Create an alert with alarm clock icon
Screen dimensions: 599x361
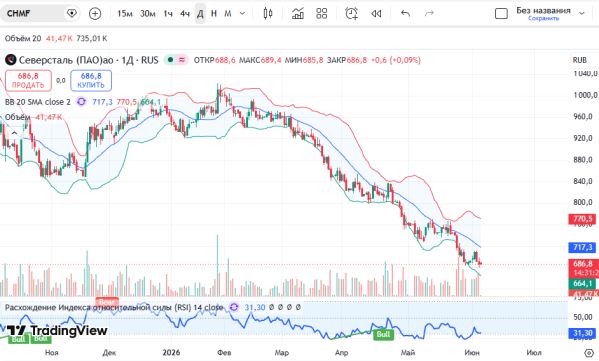pyautogui.click(x=351, y=14)
